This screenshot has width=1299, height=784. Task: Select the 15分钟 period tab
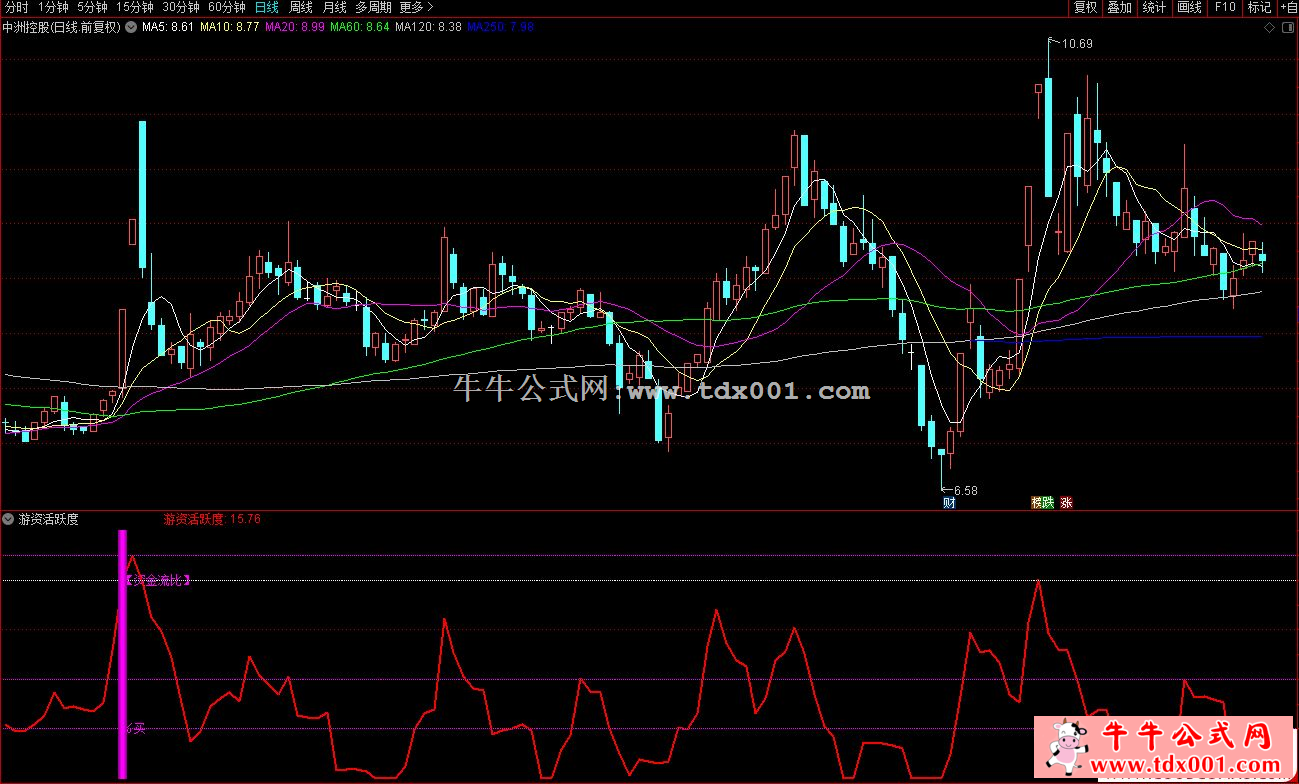click(x=135, y=7)
